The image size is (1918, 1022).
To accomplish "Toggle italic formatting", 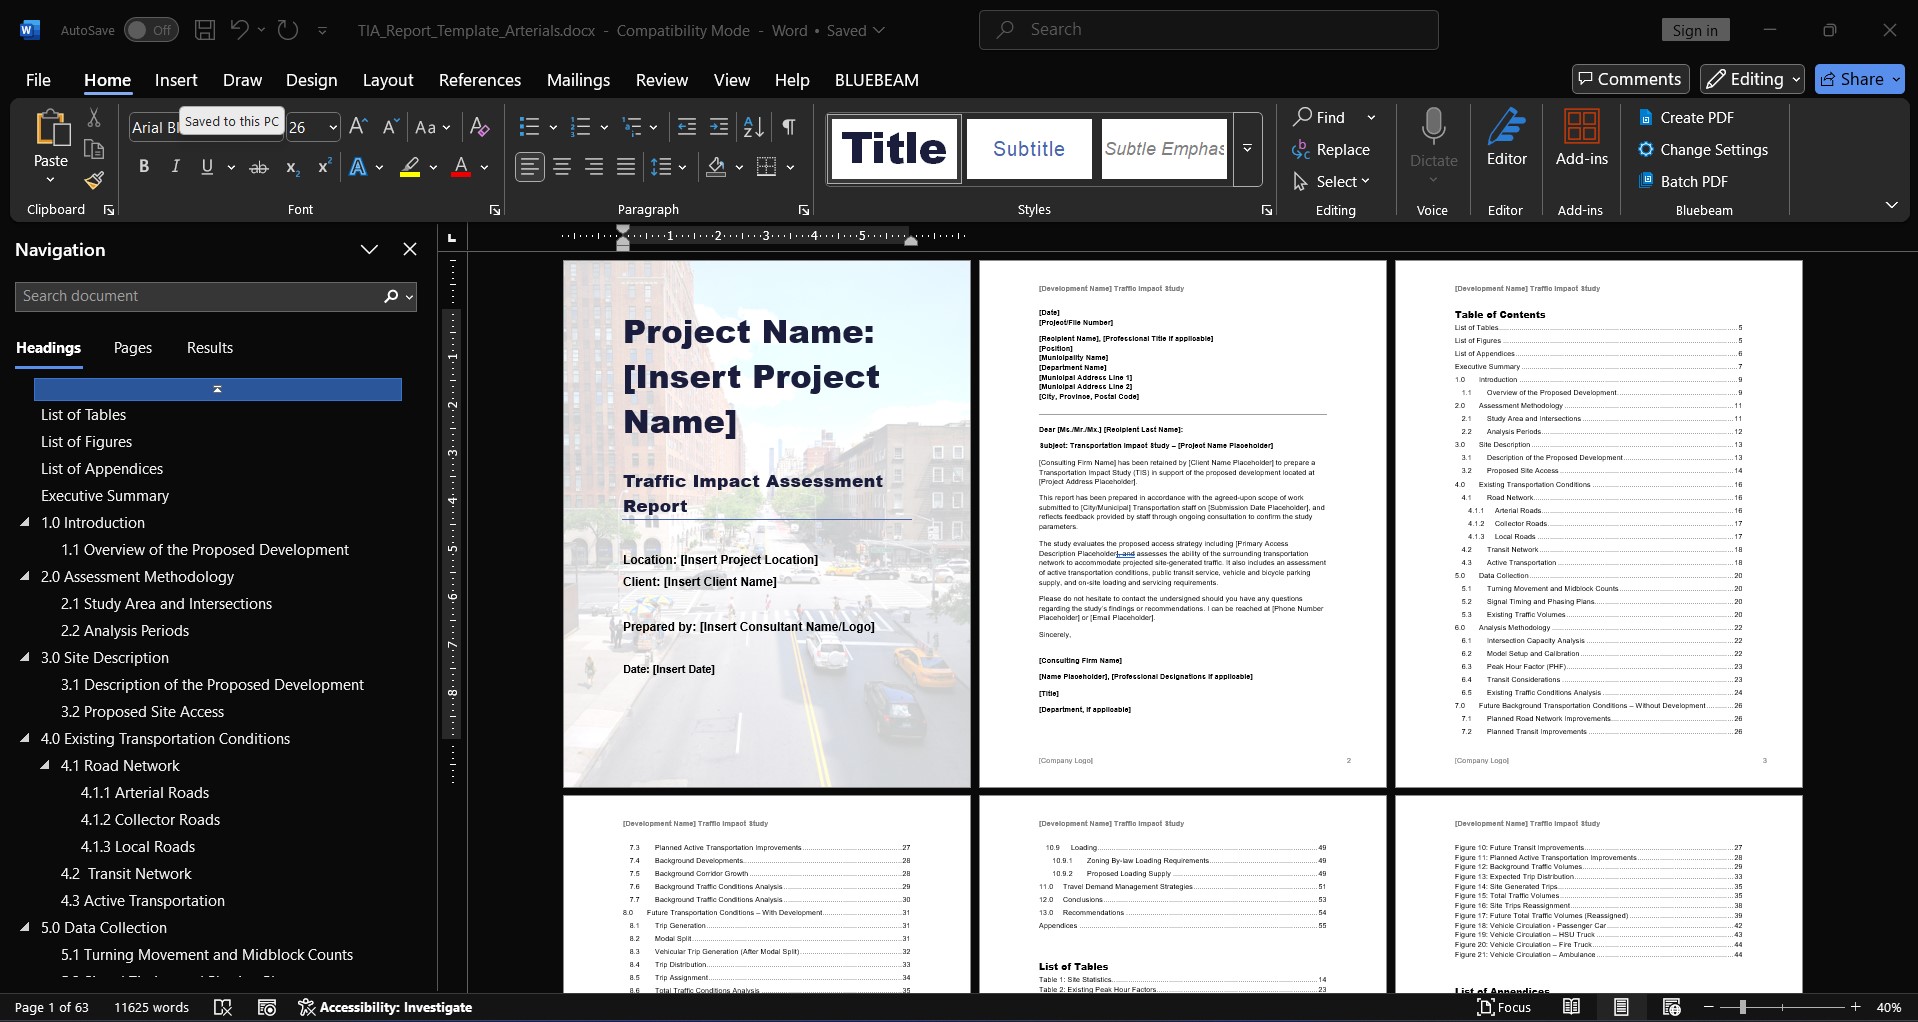I will [175, 166].
